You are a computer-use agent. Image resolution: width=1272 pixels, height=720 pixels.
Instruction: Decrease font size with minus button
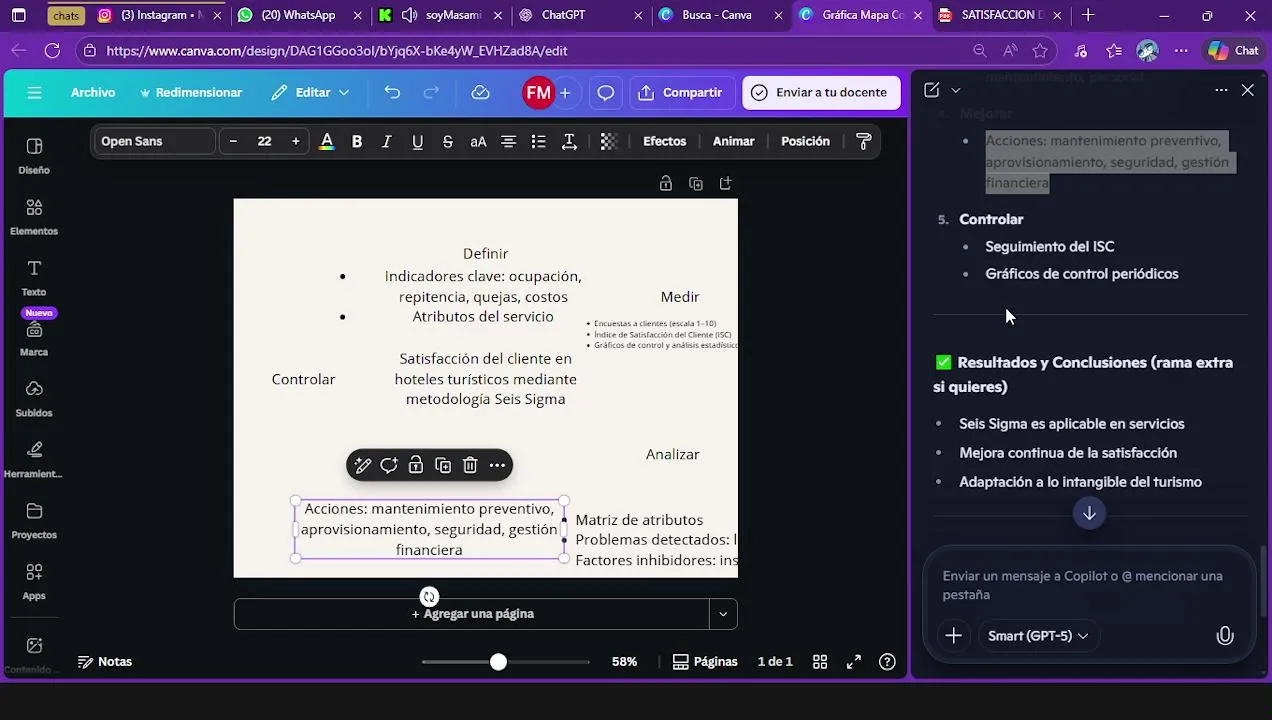(x=233, y=141)
